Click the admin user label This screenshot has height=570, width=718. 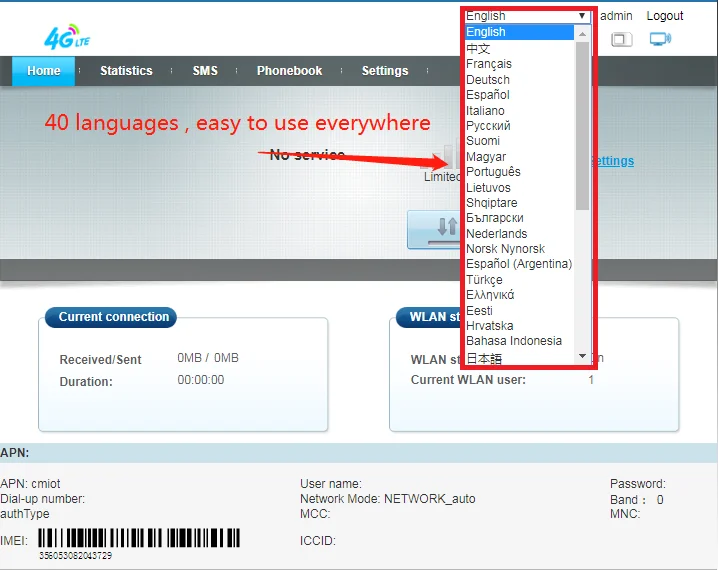616,16
